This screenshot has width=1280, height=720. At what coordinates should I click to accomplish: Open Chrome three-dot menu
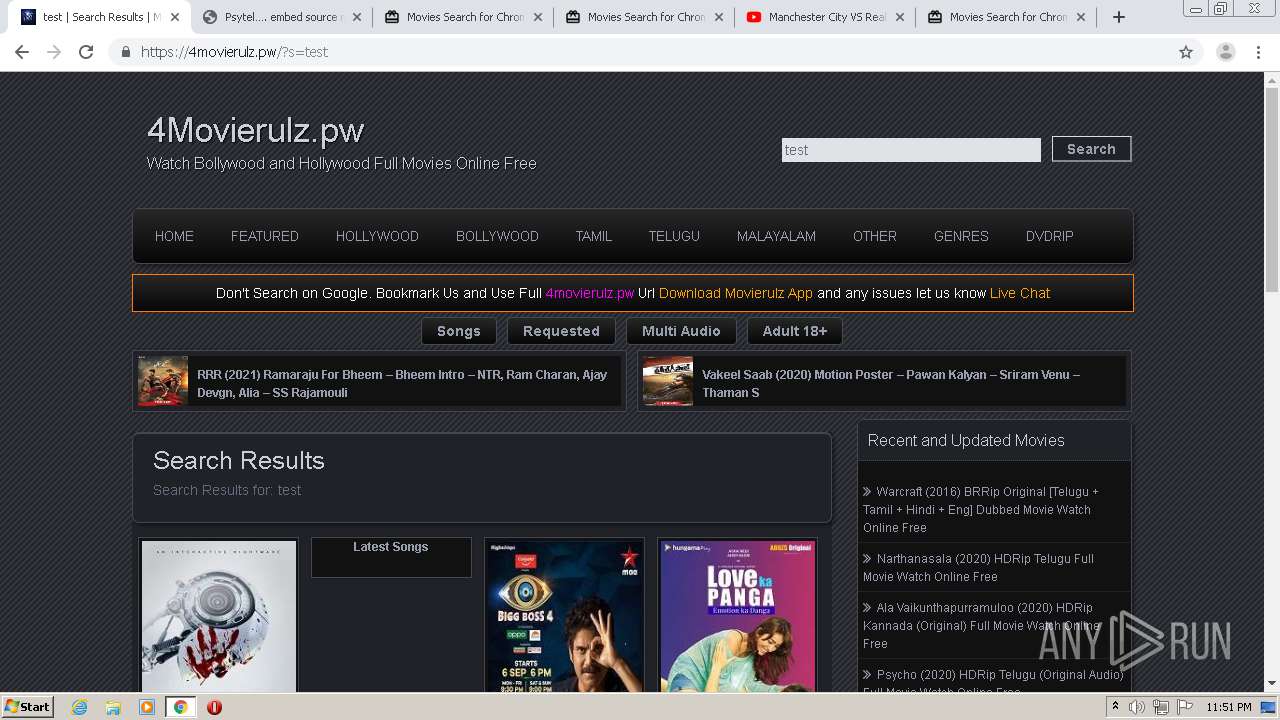tap(1259, 52)
